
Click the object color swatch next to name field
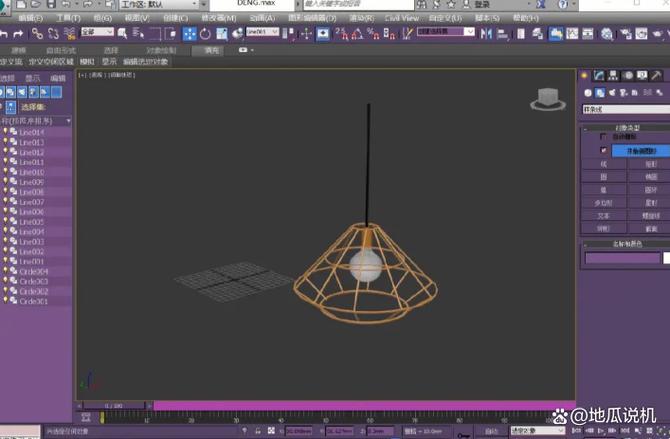(x=667, y=258)
